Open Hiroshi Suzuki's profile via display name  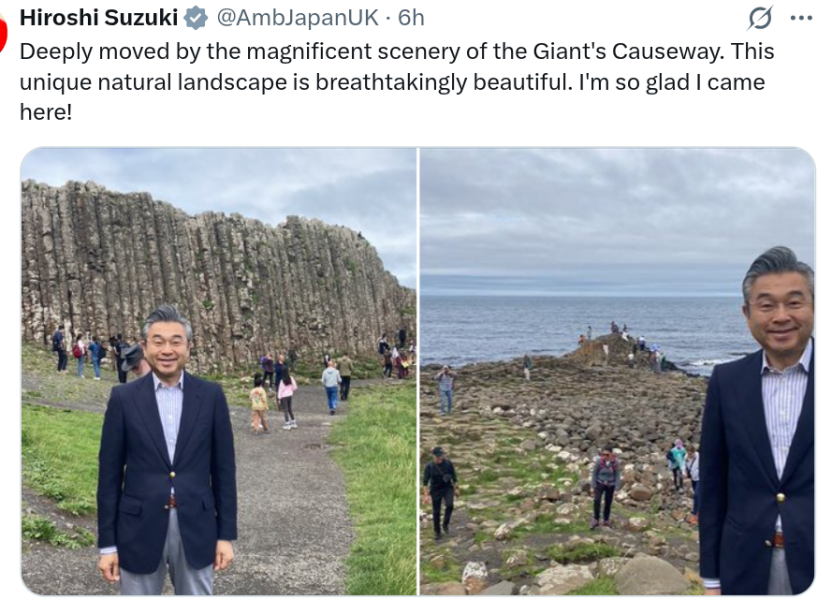point(99,18)
